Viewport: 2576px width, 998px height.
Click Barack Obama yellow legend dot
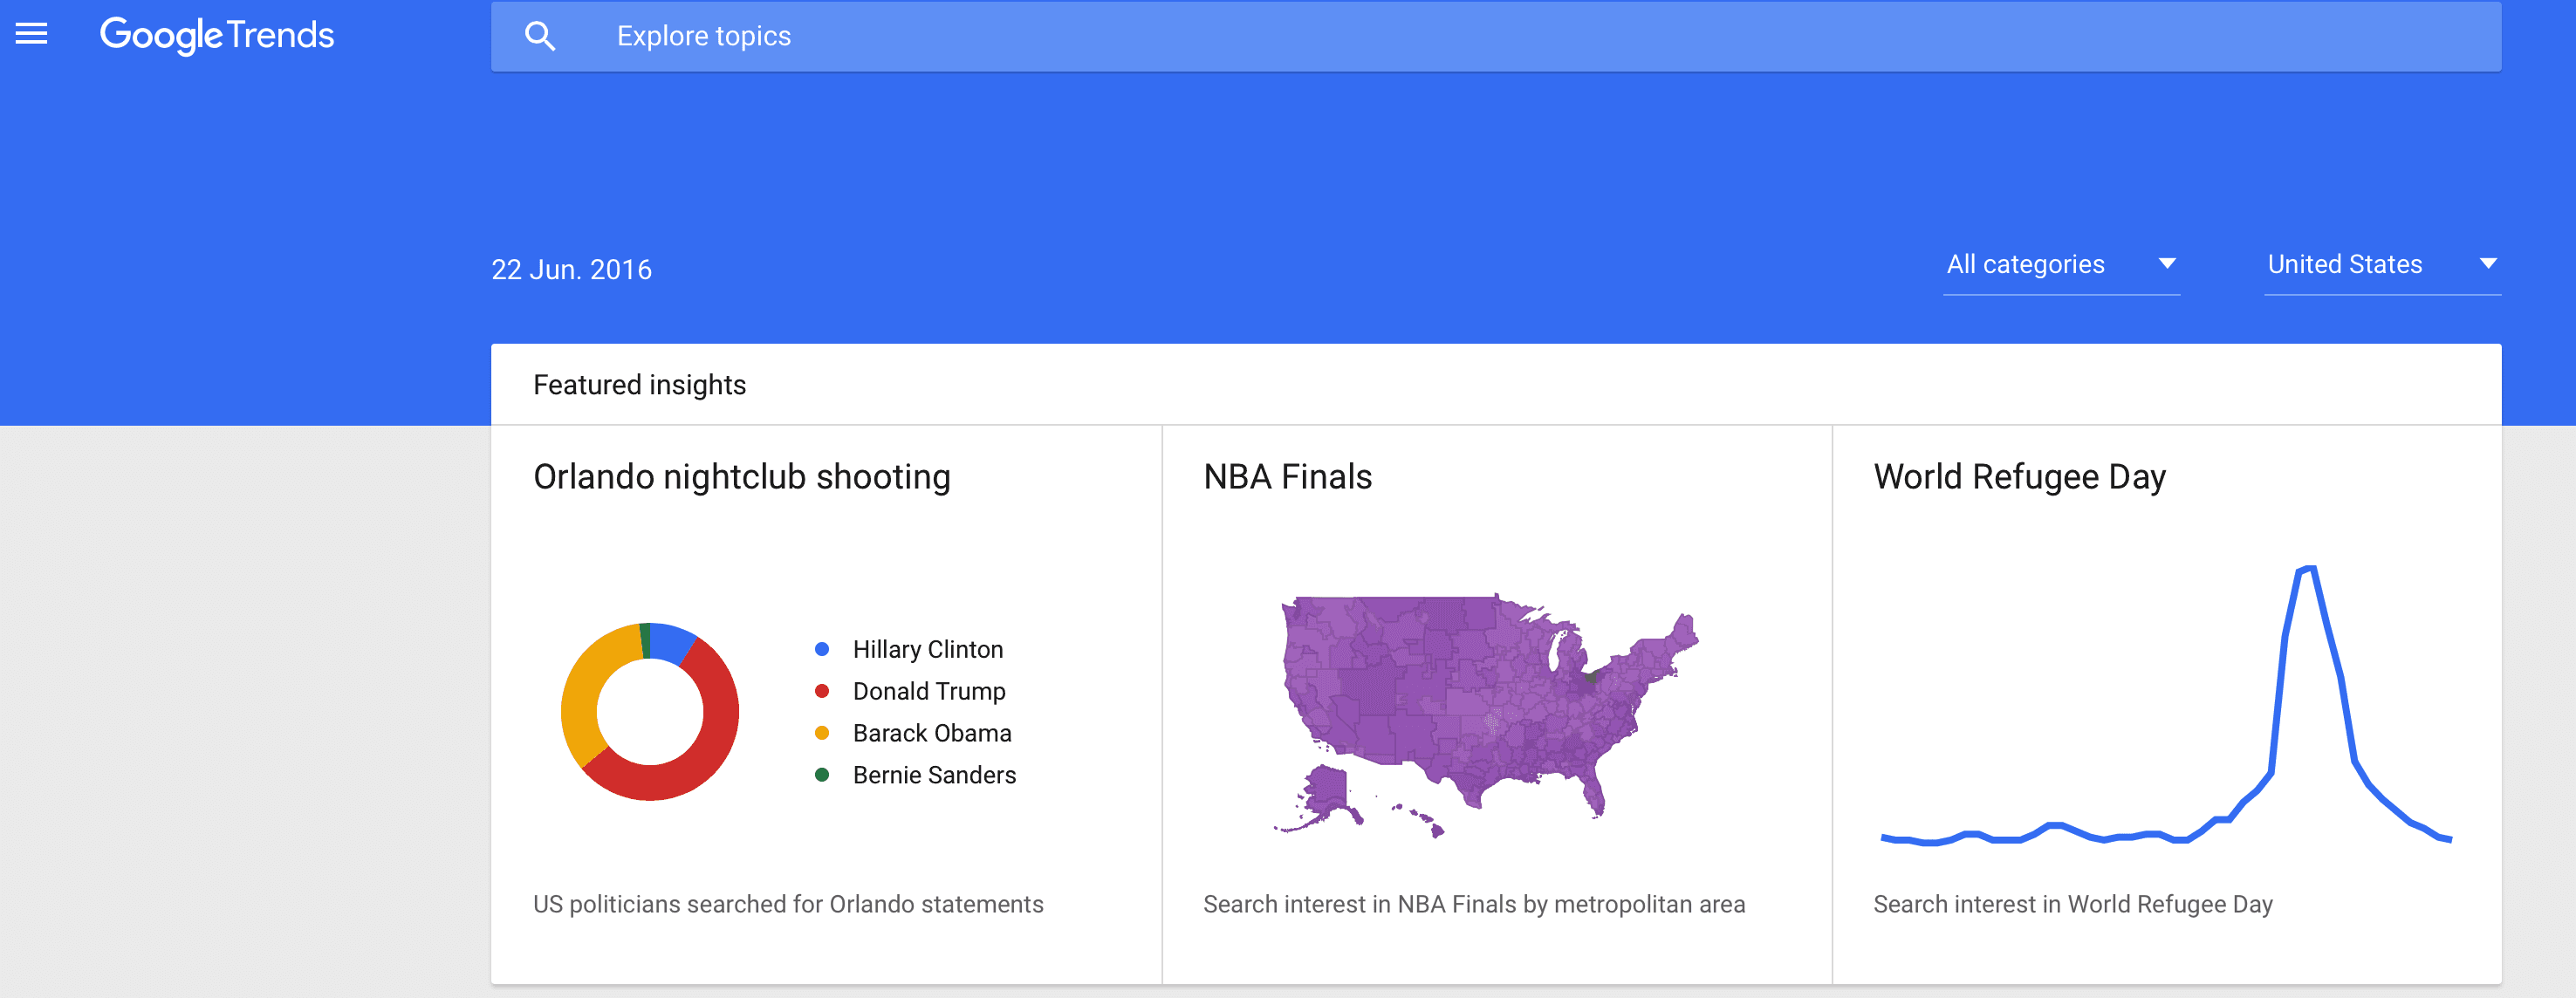(x=822, y=733)
